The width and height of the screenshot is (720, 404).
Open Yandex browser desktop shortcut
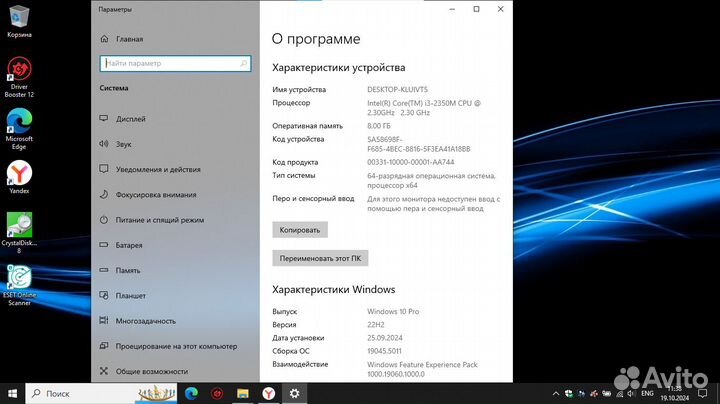tap(19, 177)
